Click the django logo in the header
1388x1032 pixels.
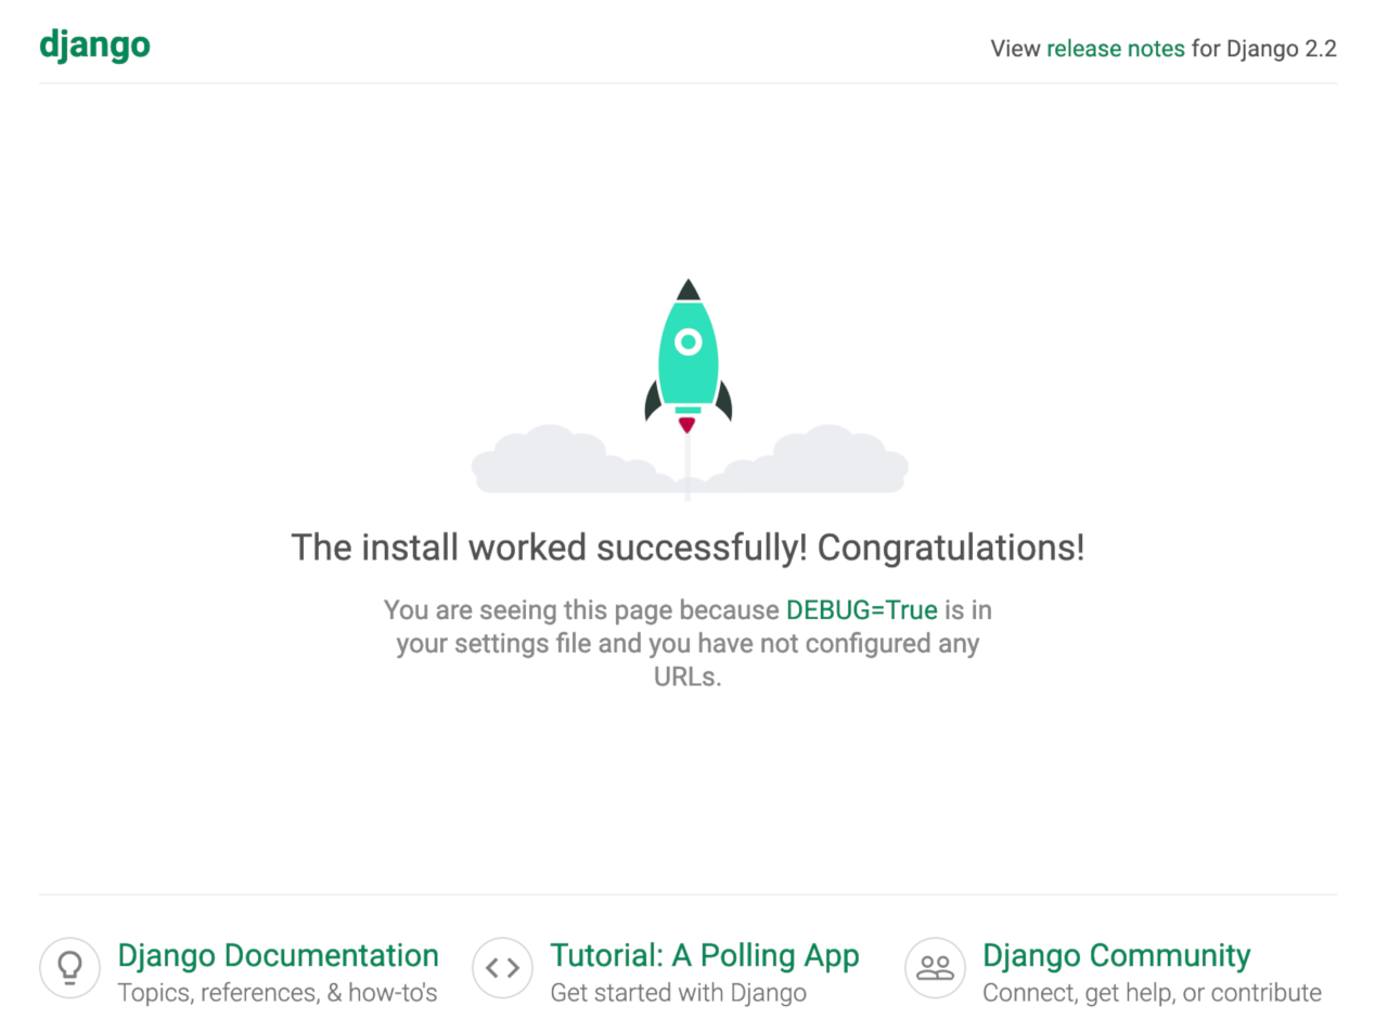[x=94, y=44]
